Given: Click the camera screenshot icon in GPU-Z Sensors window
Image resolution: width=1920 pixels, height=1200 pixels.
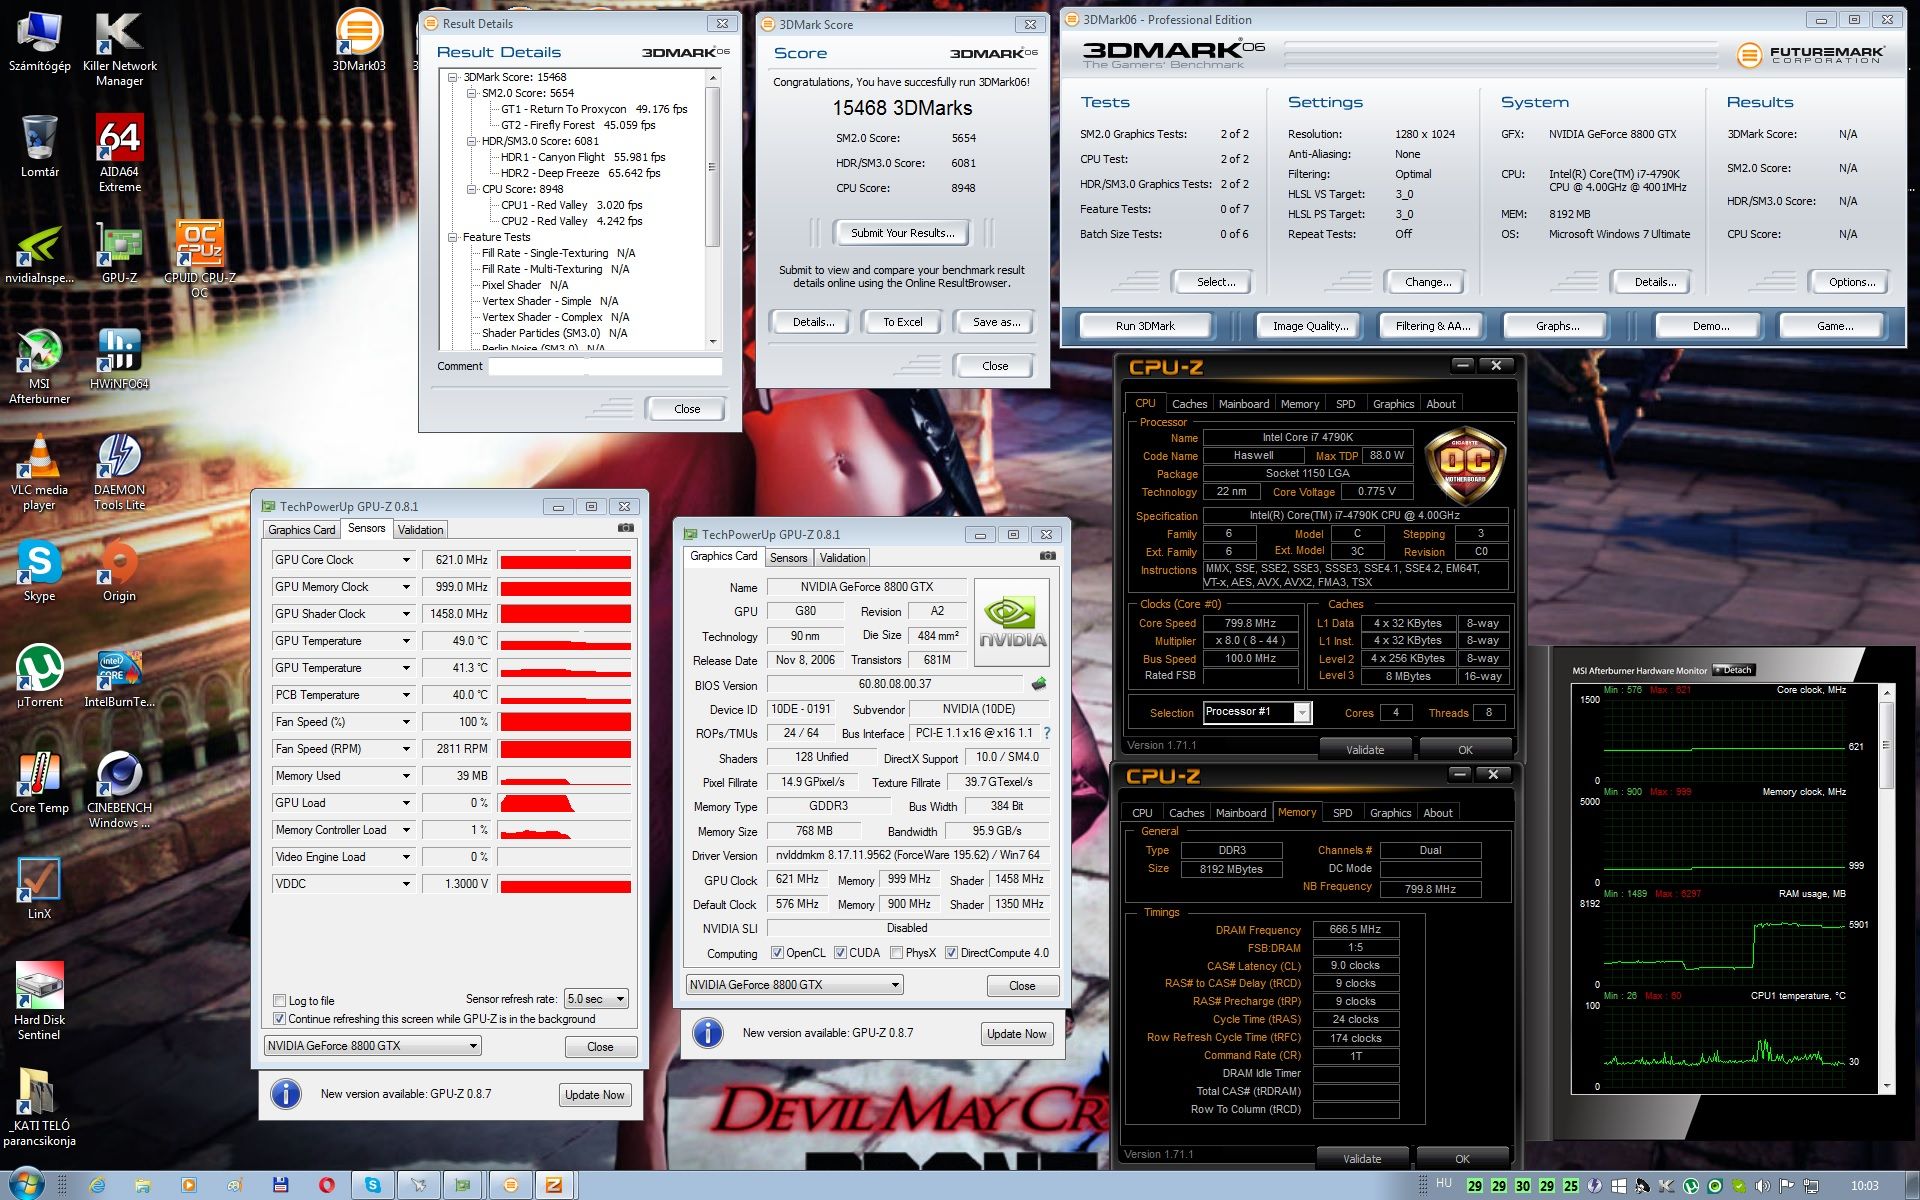Looking at the screenshot, I should (625, 528).
